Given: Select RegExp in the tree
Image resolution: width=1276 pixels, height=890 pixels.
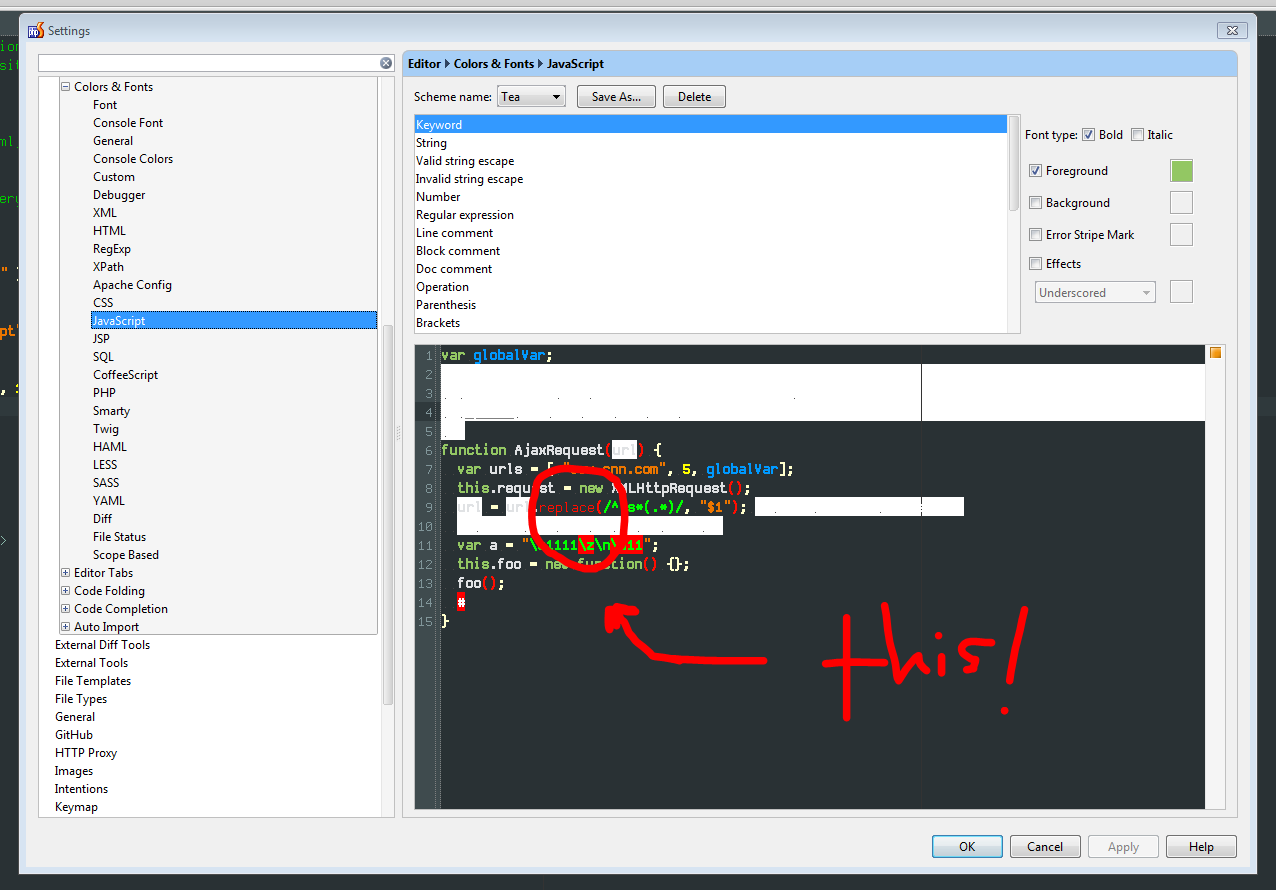Looking at the screenshot, I should tap(112, 249).
